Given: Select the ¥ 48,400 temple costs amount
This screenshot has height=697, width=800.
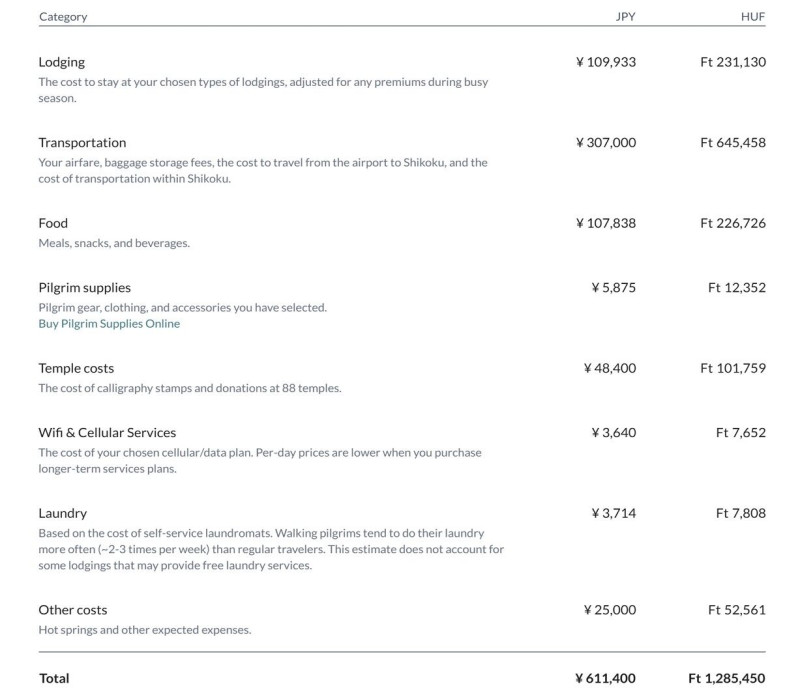Looking at the screenshot, I should coord(610,368).
